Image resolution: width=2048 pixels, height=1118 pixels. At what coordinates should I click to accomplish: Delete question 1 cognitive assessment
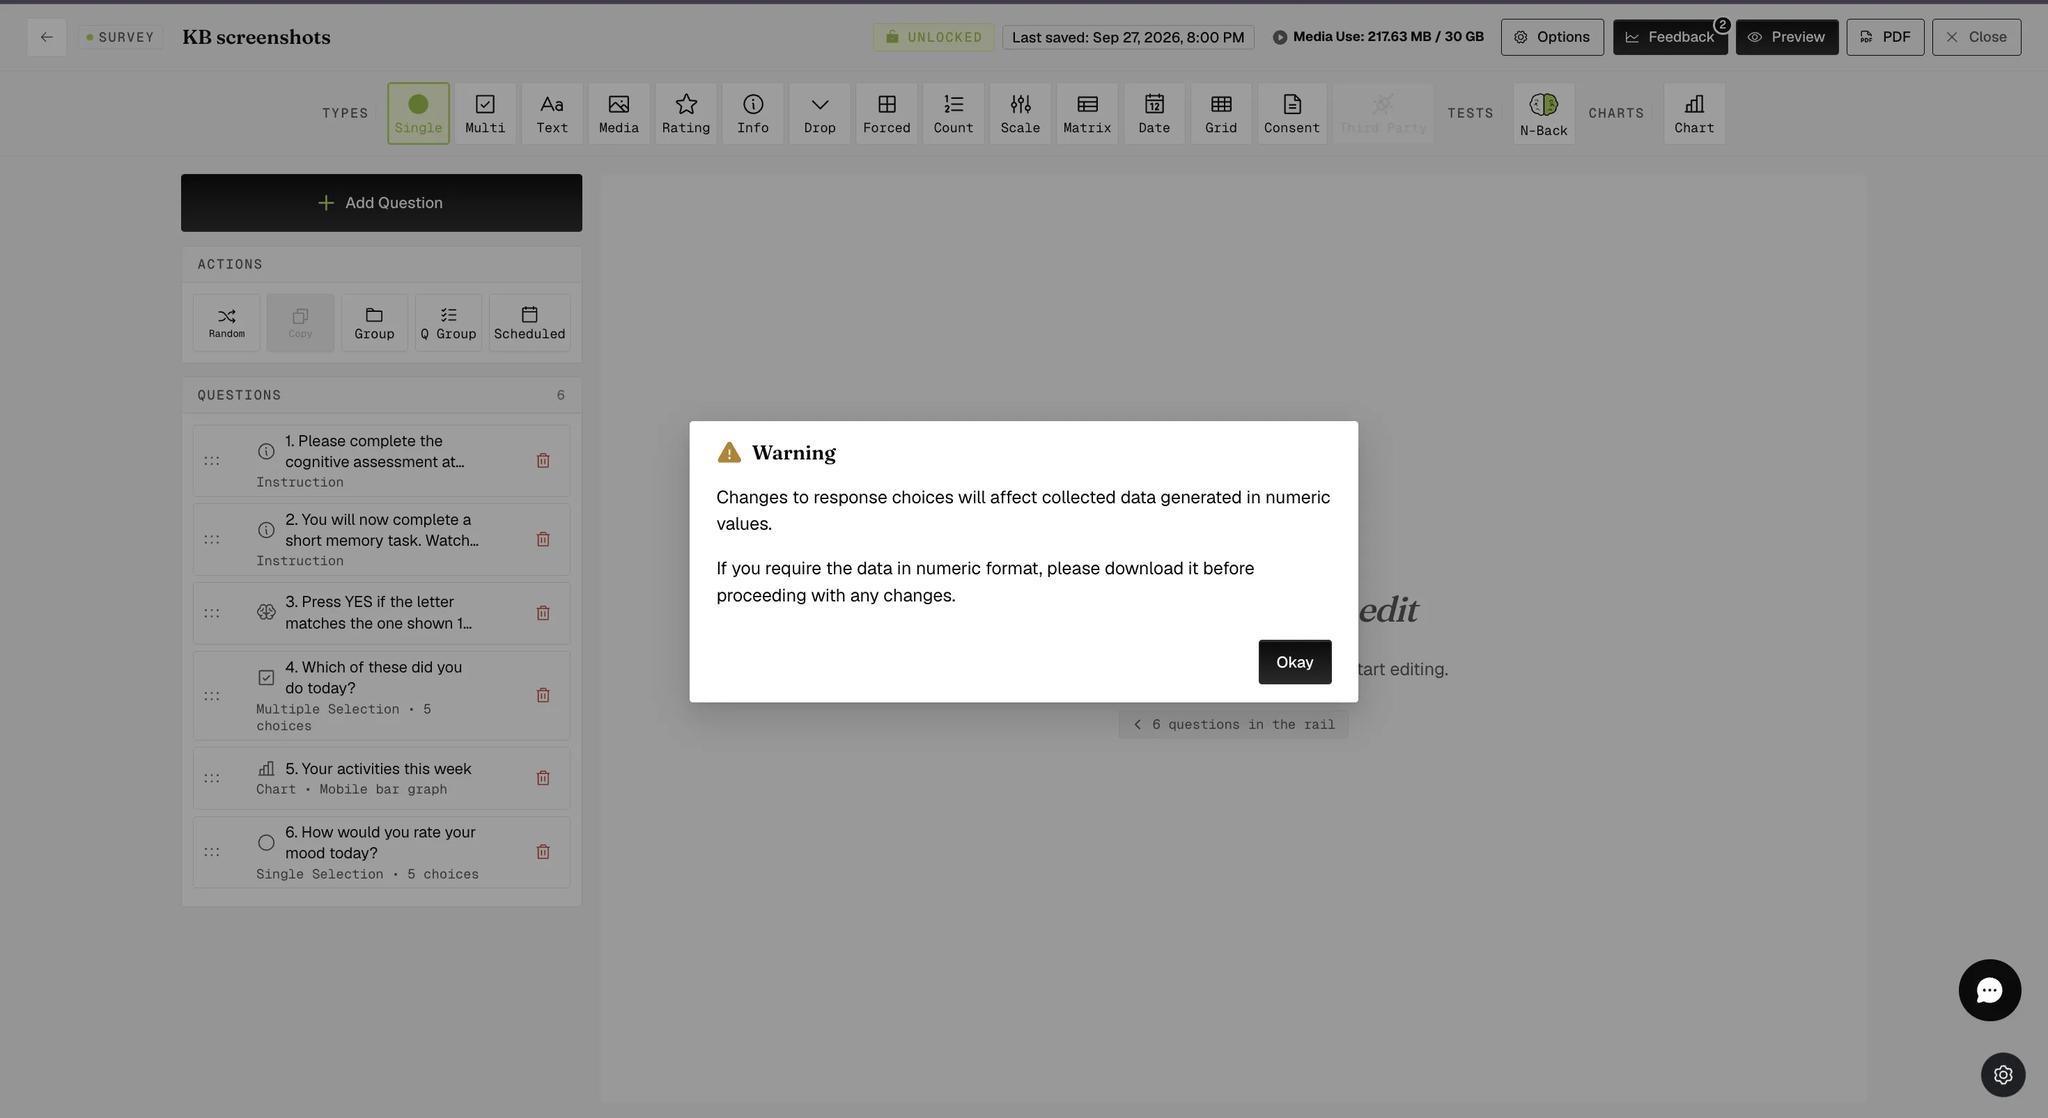pos(543,461)
